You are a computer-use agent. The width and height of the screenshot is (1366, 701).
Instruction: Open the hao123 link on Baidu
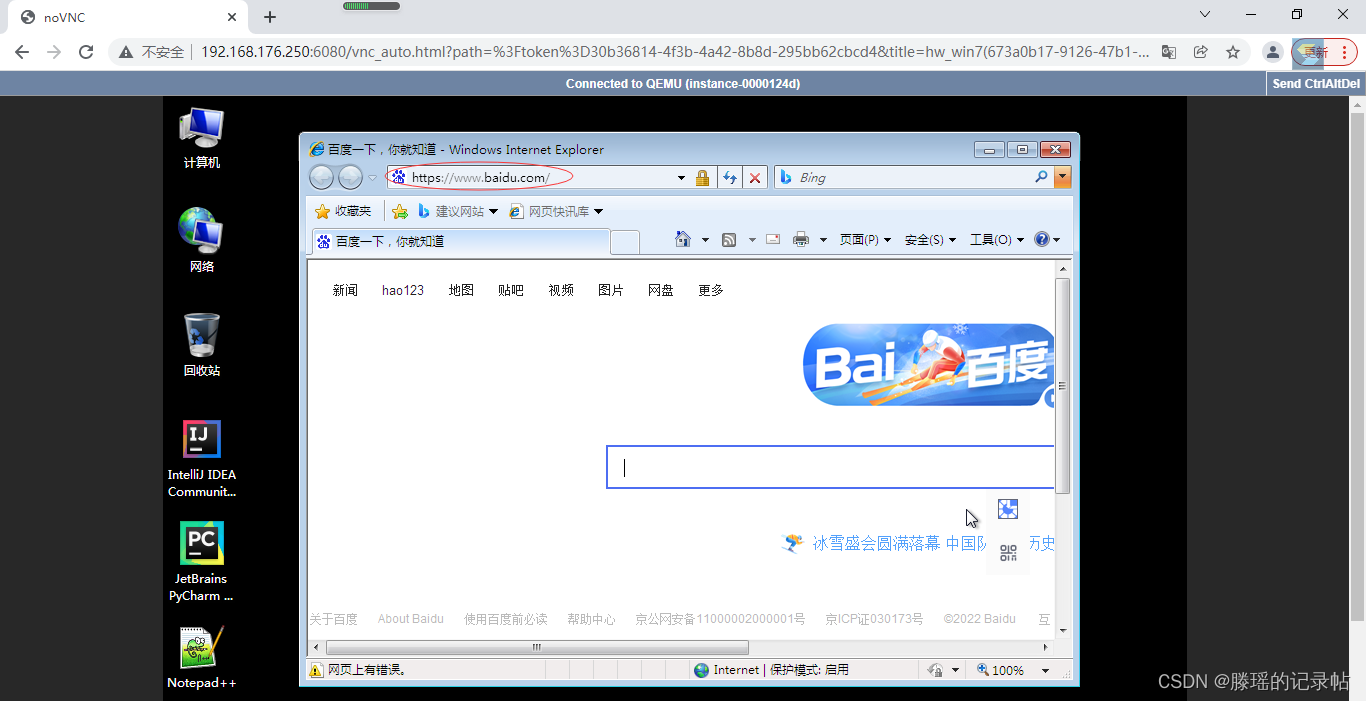[x=403, y=290]
